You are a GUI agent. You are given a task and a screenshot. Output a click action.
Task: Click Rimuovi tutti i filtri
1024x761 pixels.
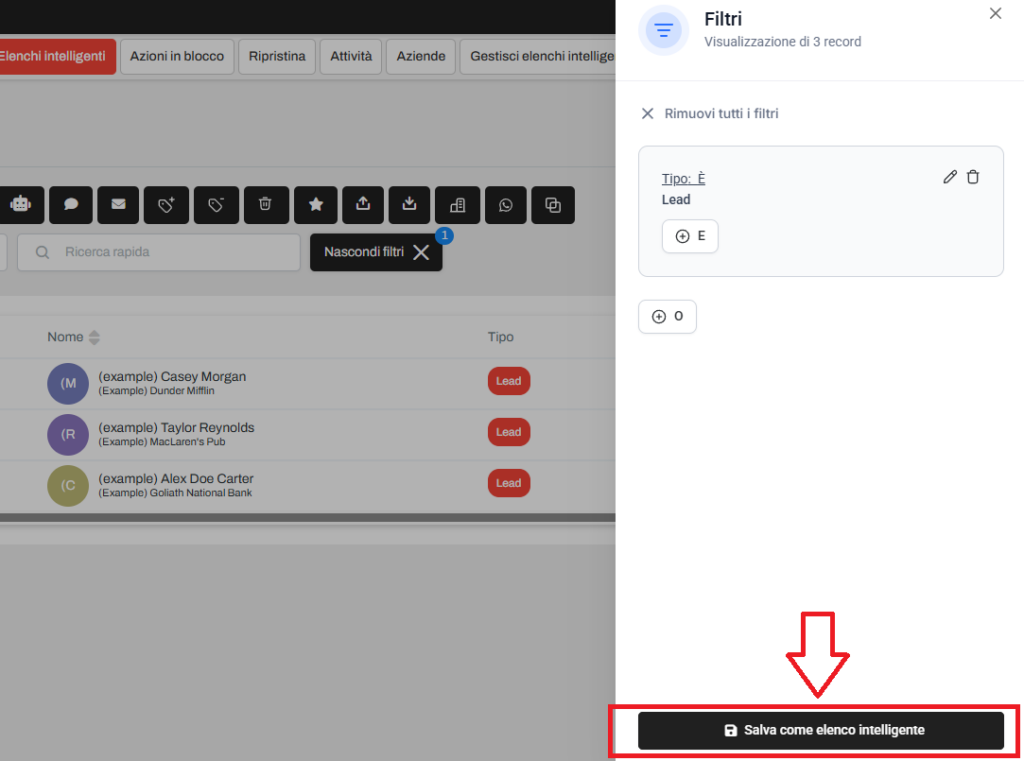pyautogui.click(x=710, y=114)
